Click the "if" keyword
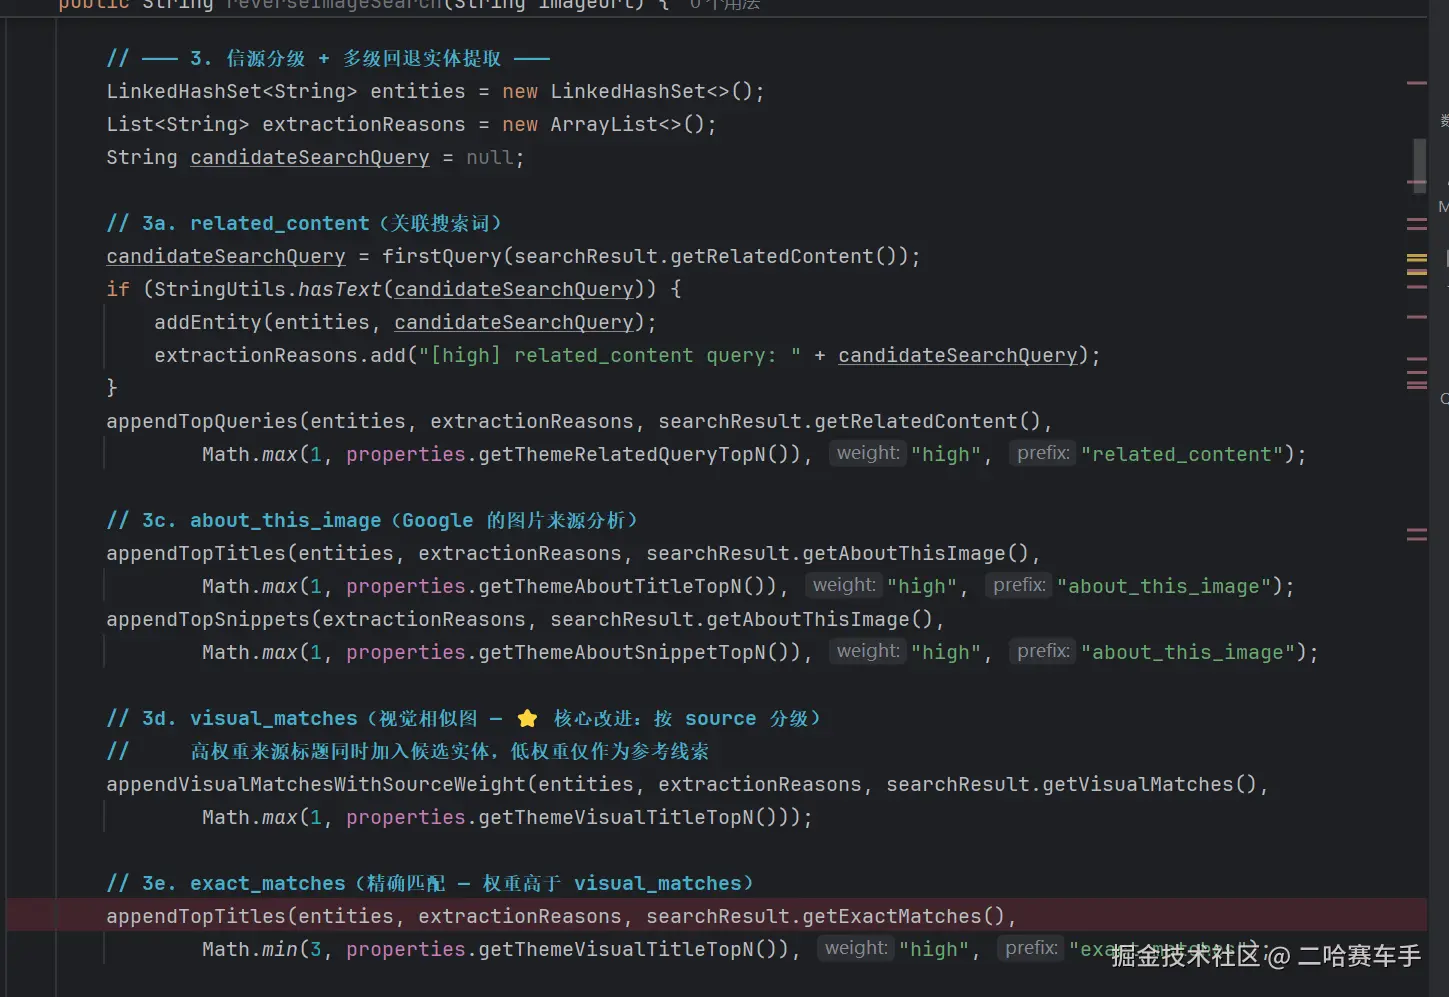 click(x=118, y=289)
